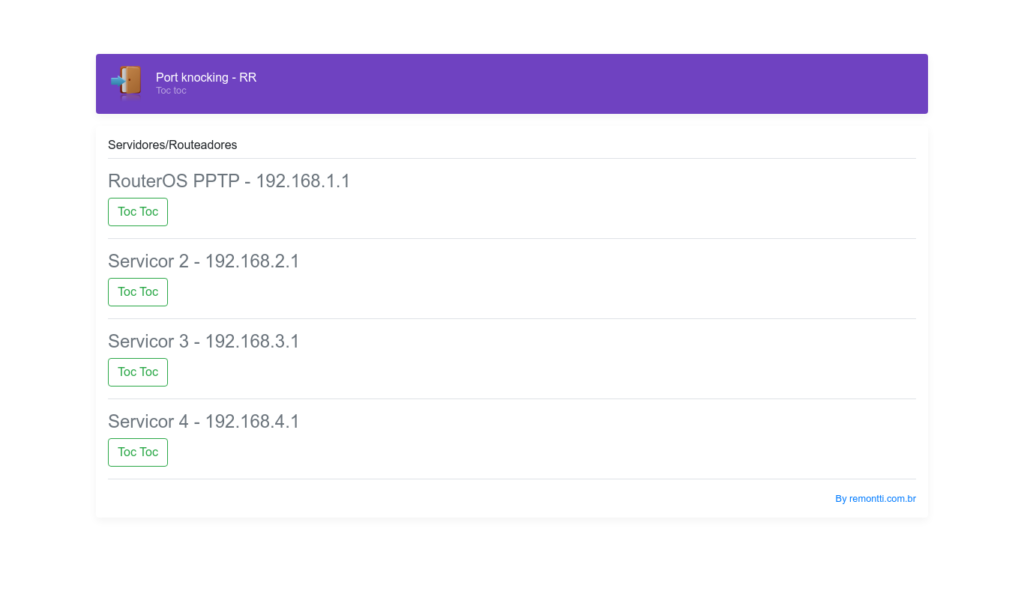Trigger Toc Toc for Servicor 4
The height and width of the screenshot is (594, 1024).
[x=138, y=452]
